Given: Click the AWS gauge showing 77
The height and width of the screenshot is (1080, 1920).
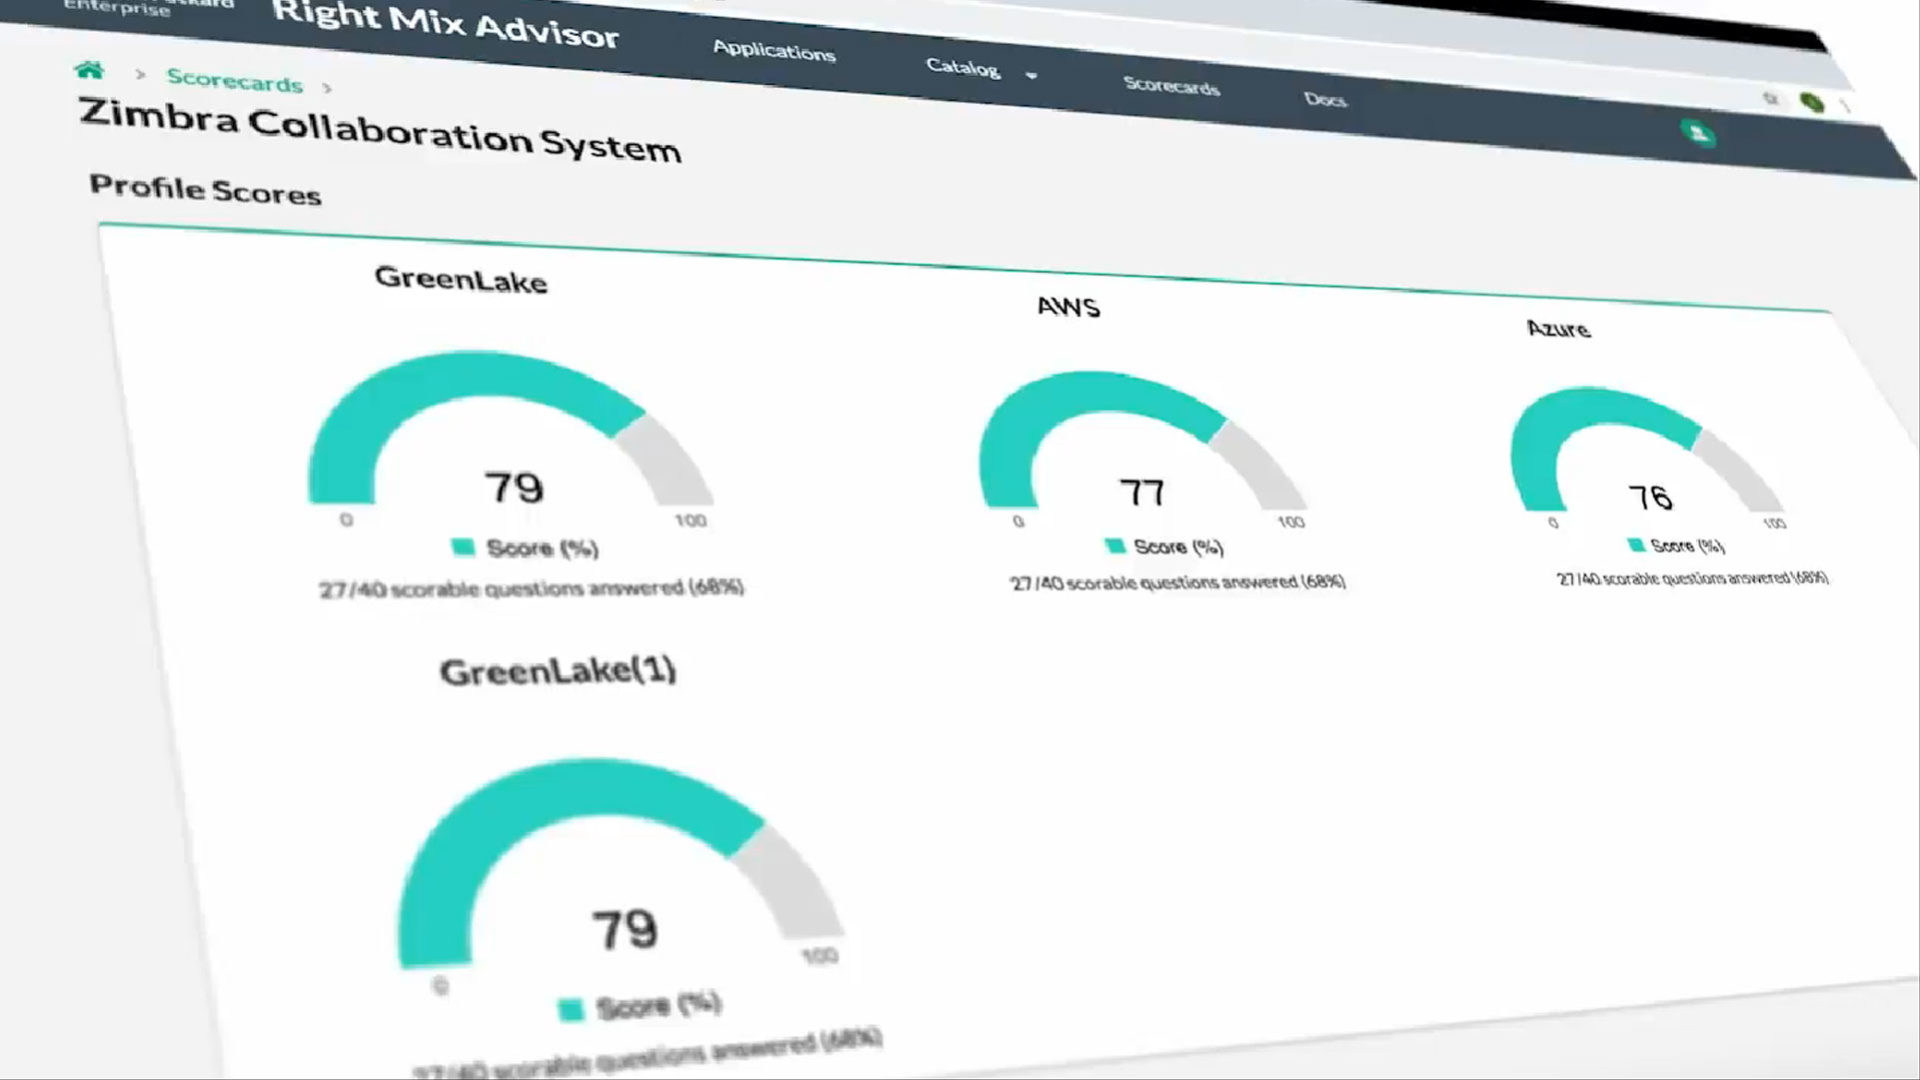Looking at the screenshot, I should (1142, 441).
